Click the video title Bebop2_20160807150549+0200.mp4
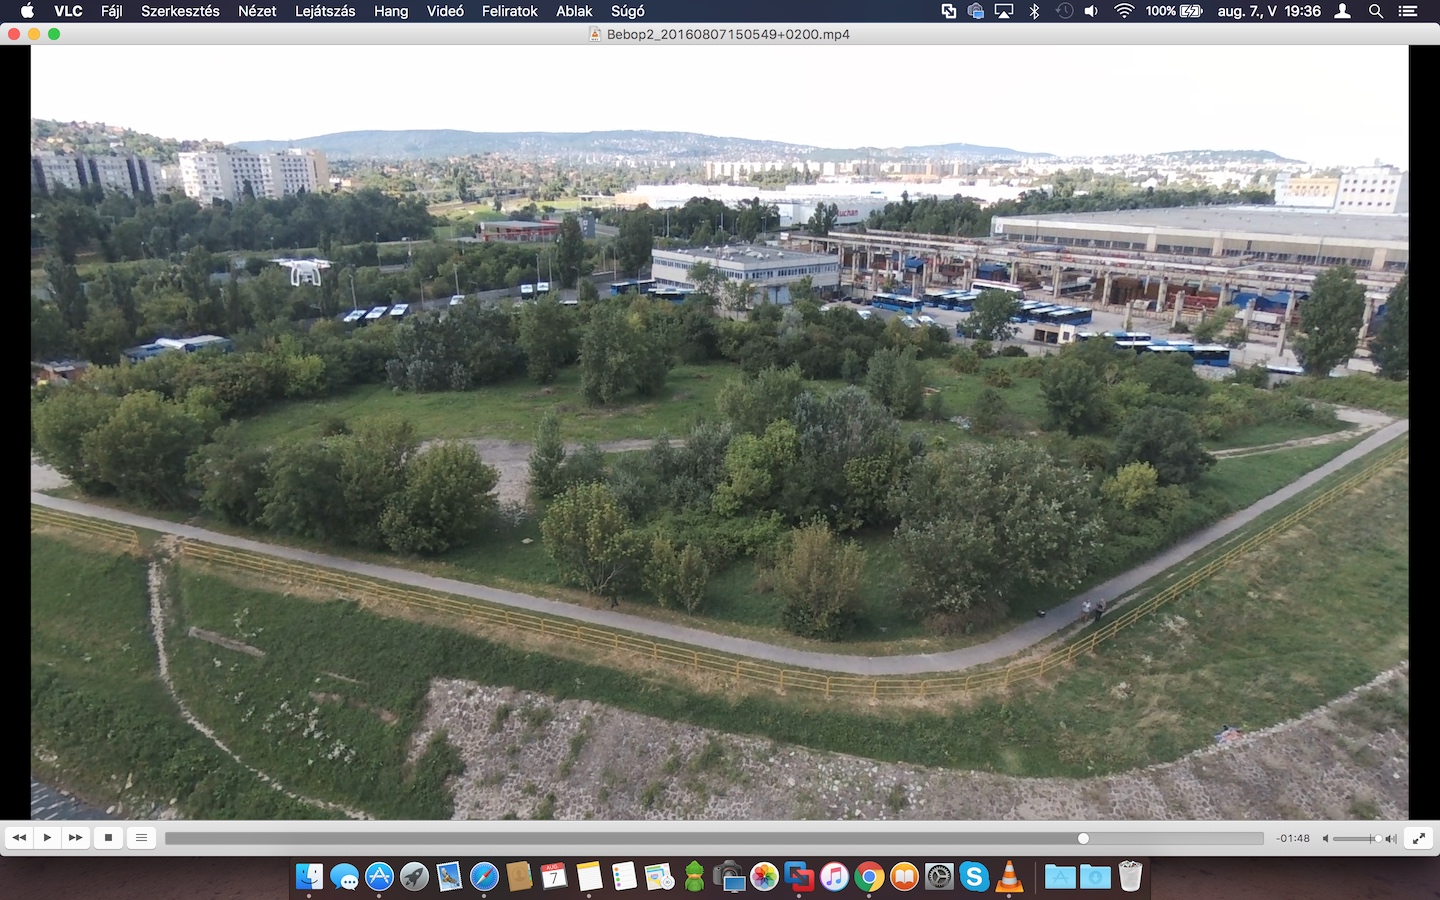Screen dimensions: 1440x900 pyautogui.click(x=728, y=34)
